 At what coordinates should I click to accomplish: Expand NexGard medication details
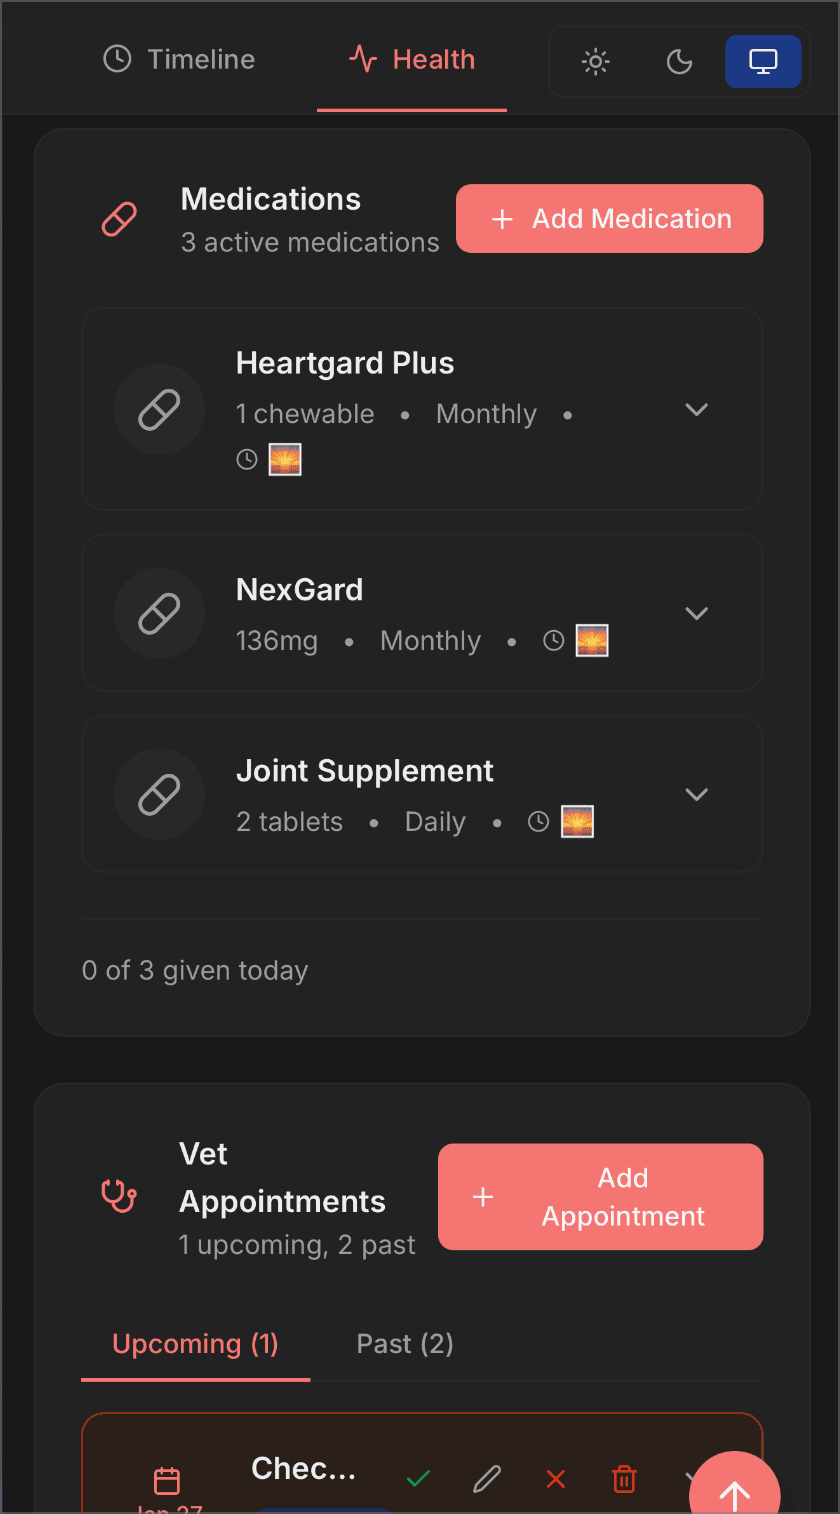click(x=697, y=613)
